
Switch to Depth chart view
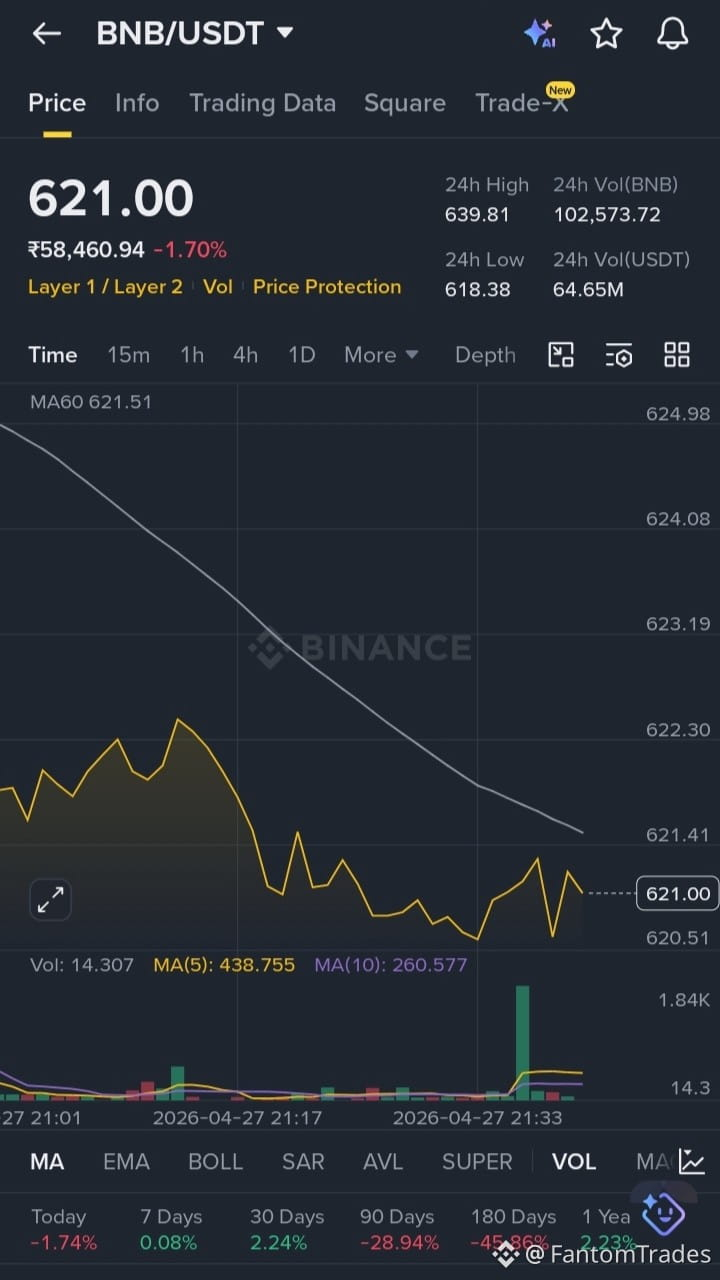point(485,355)
